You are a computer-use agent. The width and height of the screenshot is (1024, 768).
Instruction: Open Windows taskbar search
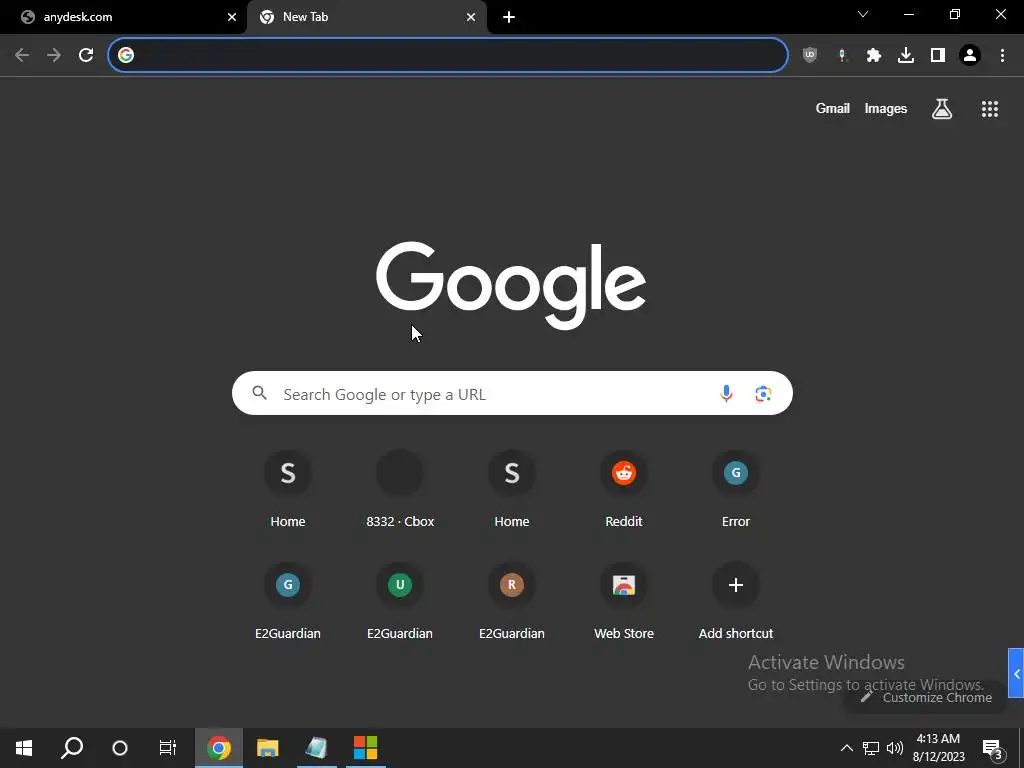click(72, 748)
